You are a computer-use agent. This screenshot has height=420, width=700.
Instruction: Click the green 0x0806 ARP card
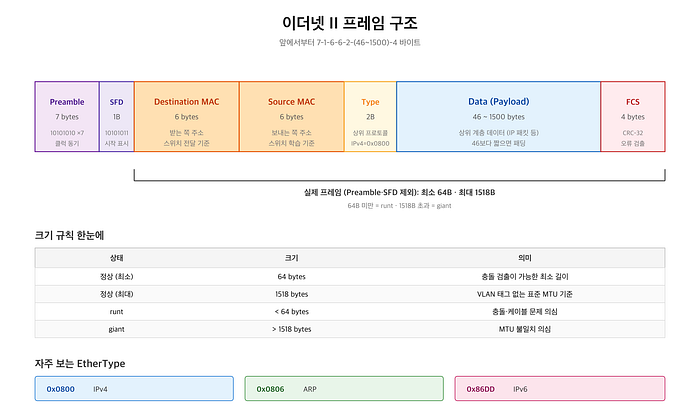tap(344, 388)
